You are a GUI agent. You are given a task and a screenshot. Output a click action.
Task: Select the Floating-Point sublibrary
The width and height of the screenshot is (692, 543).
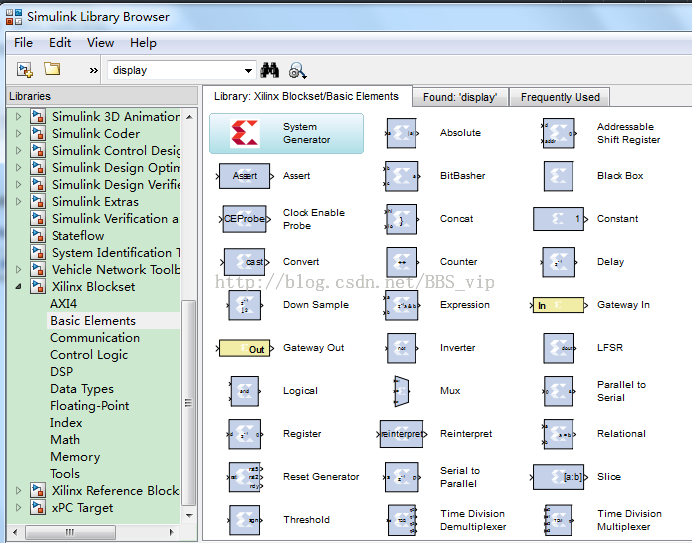(90, 406)
